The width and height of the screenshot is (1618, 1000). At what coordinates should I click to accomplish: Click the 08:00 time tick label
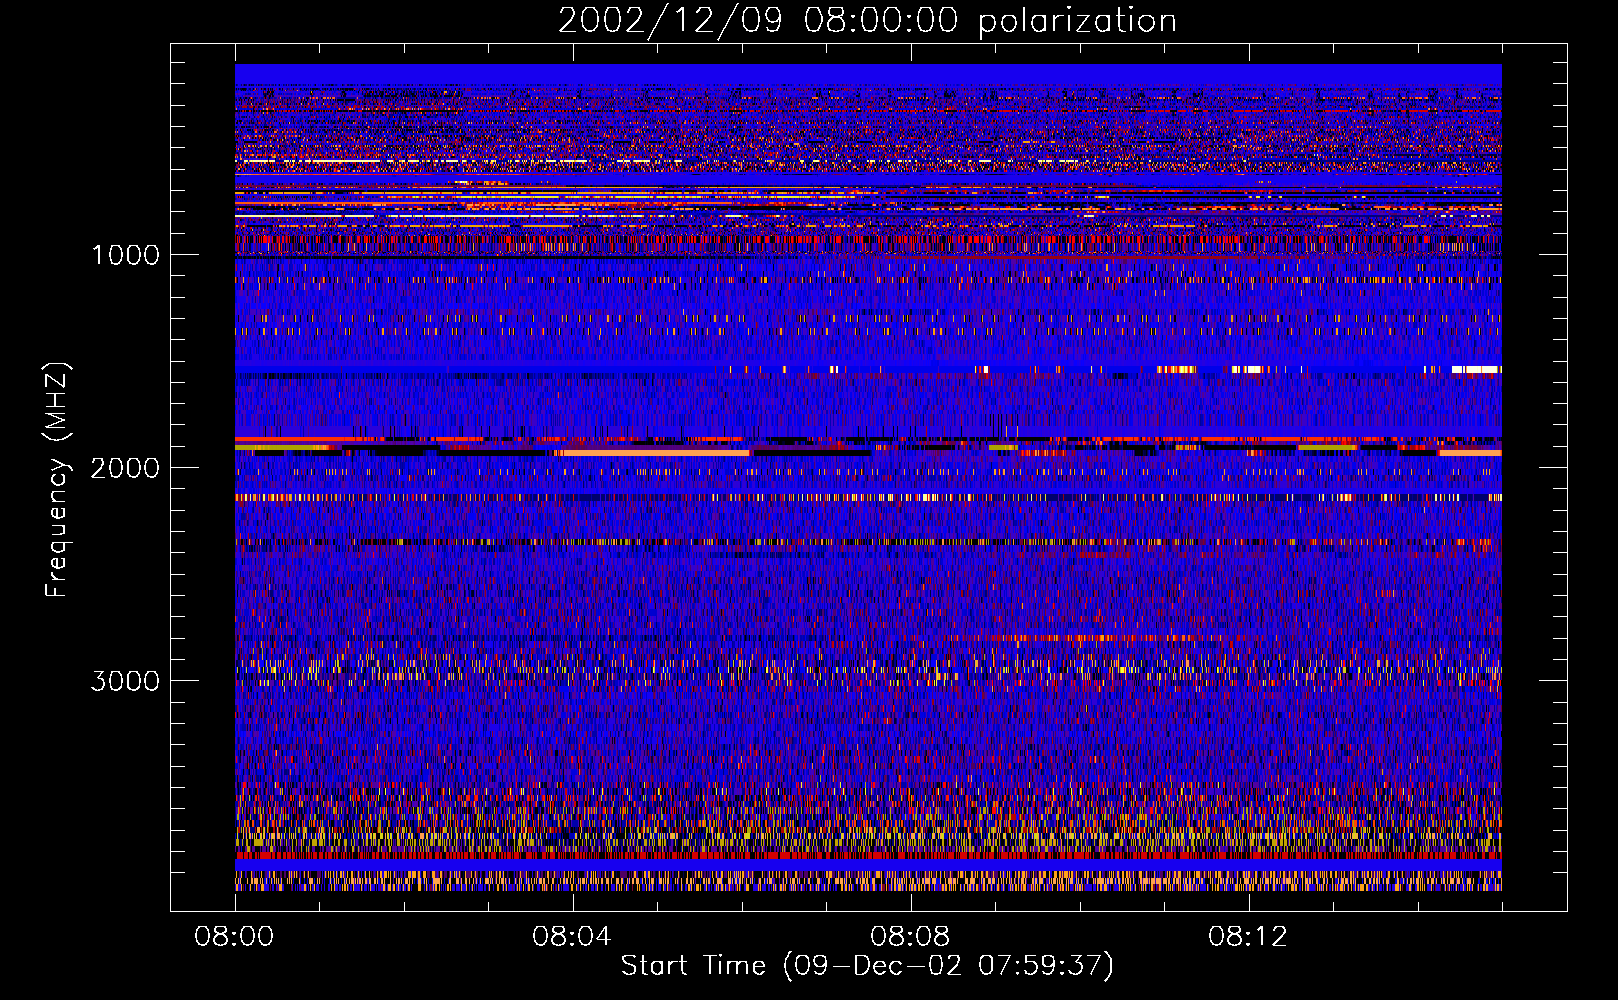coord(234,937)
